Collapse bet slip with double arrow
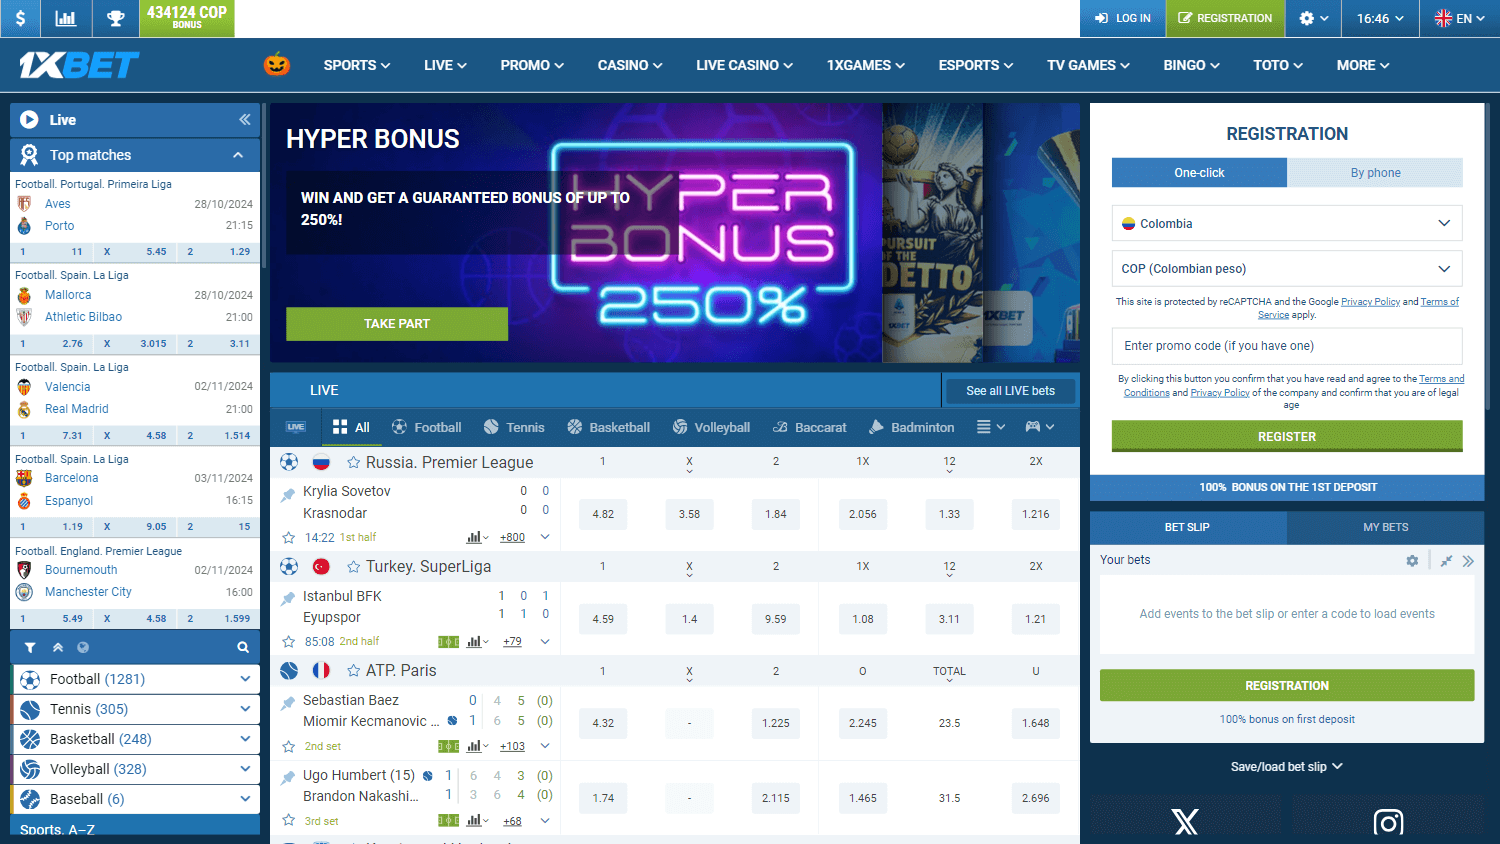1500x844 pixels. (1468, 561)
